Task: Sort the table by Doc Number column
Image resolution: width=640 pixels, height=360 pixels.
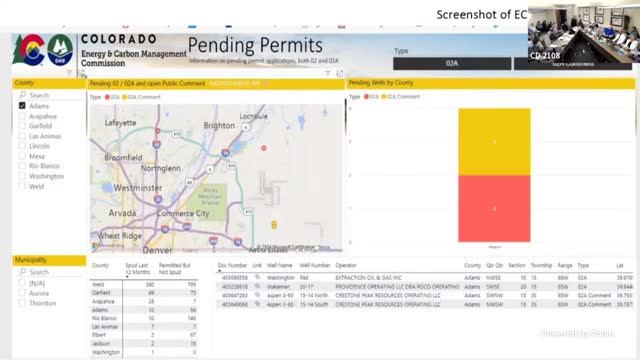Action: 232,265
